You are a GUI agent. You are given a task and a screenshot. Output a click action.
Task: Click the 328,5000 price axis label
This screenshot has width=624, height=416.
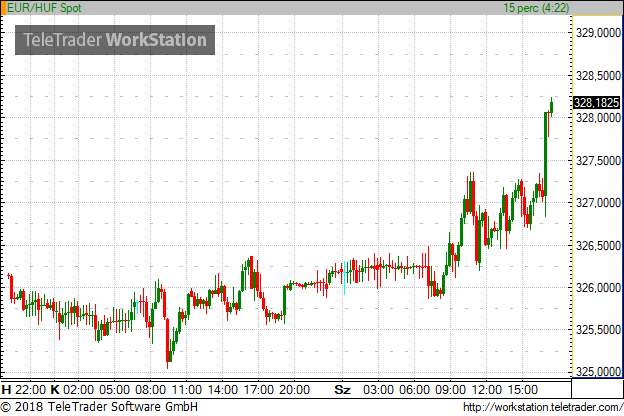coord(598,75)
